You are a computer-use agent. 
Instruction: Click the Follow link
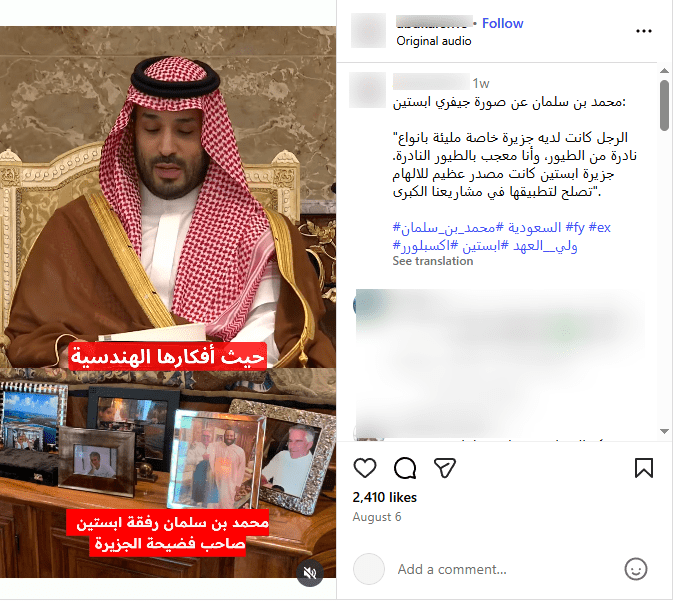coord(503,23)
